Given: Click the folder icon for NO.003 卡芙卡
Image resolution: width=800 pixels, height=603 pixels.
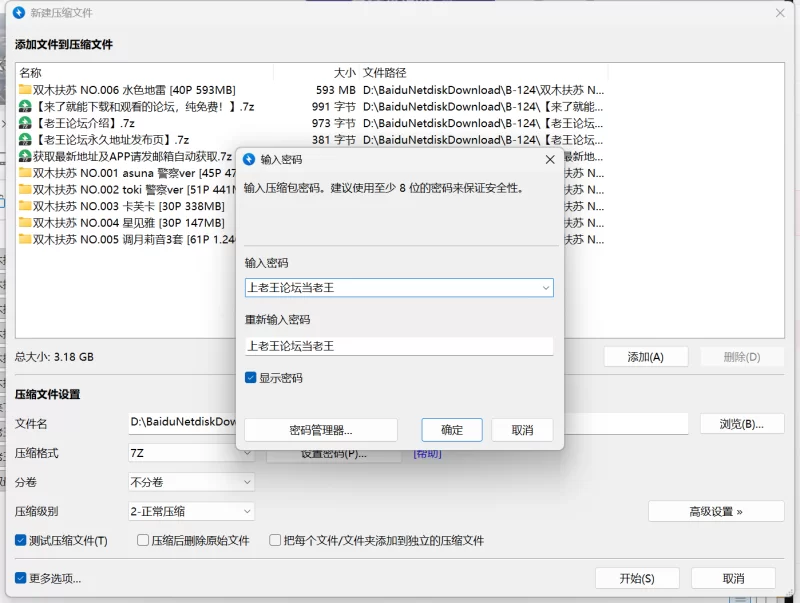Looking at the screenshot, I should coord(25,206).
